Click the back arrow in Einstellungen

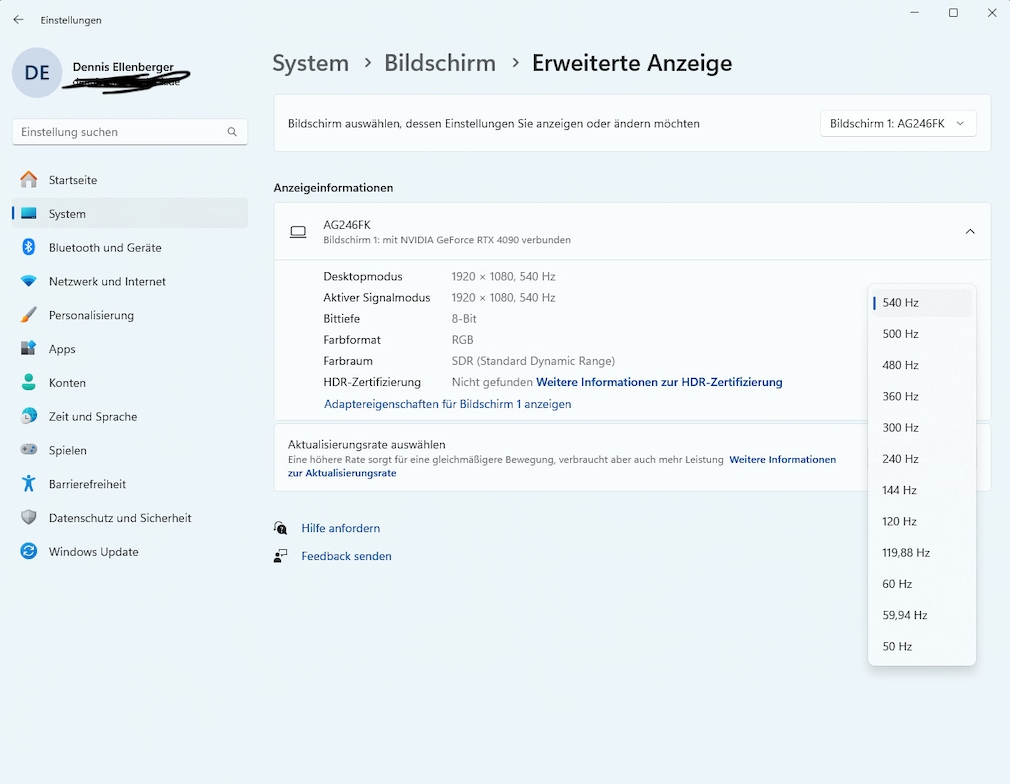point(18,20)
